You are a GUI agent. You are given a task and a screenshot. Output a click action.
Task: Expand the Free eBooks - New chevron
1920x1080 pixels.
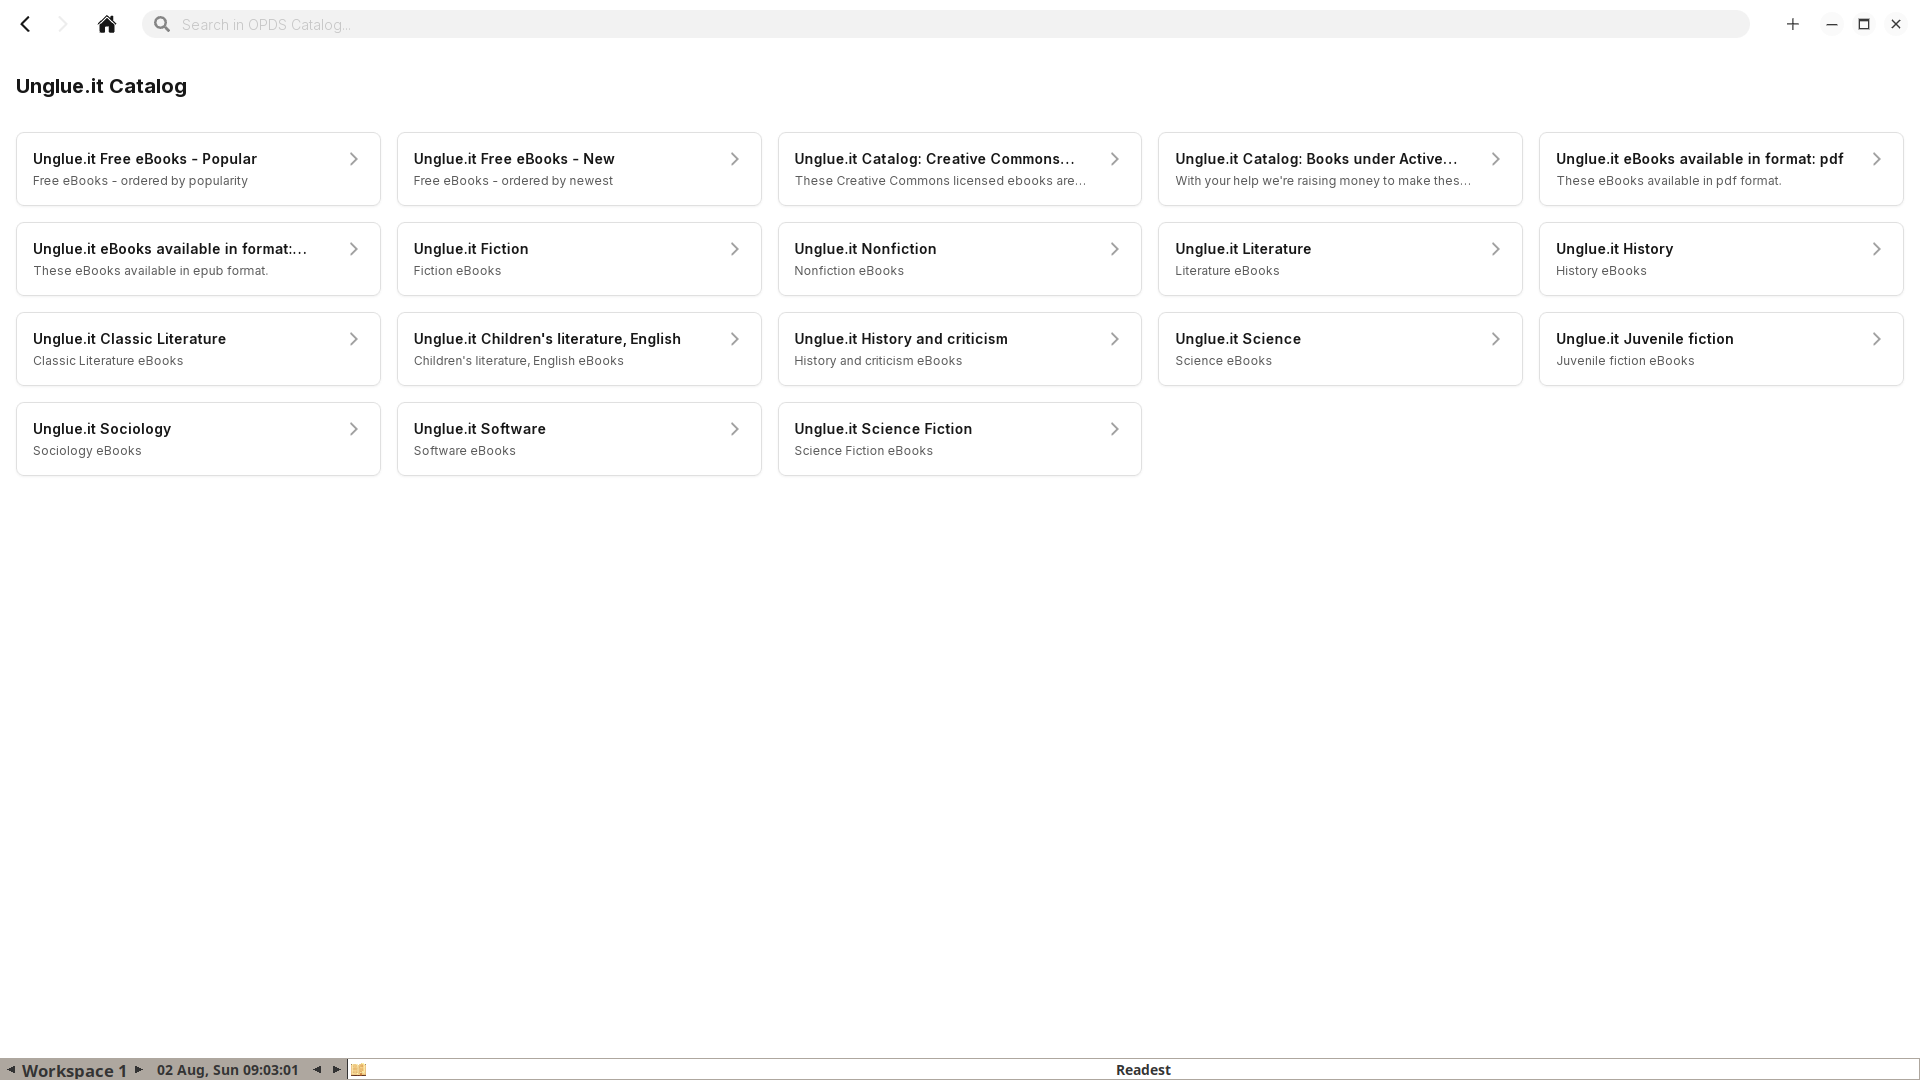(735, 159)
